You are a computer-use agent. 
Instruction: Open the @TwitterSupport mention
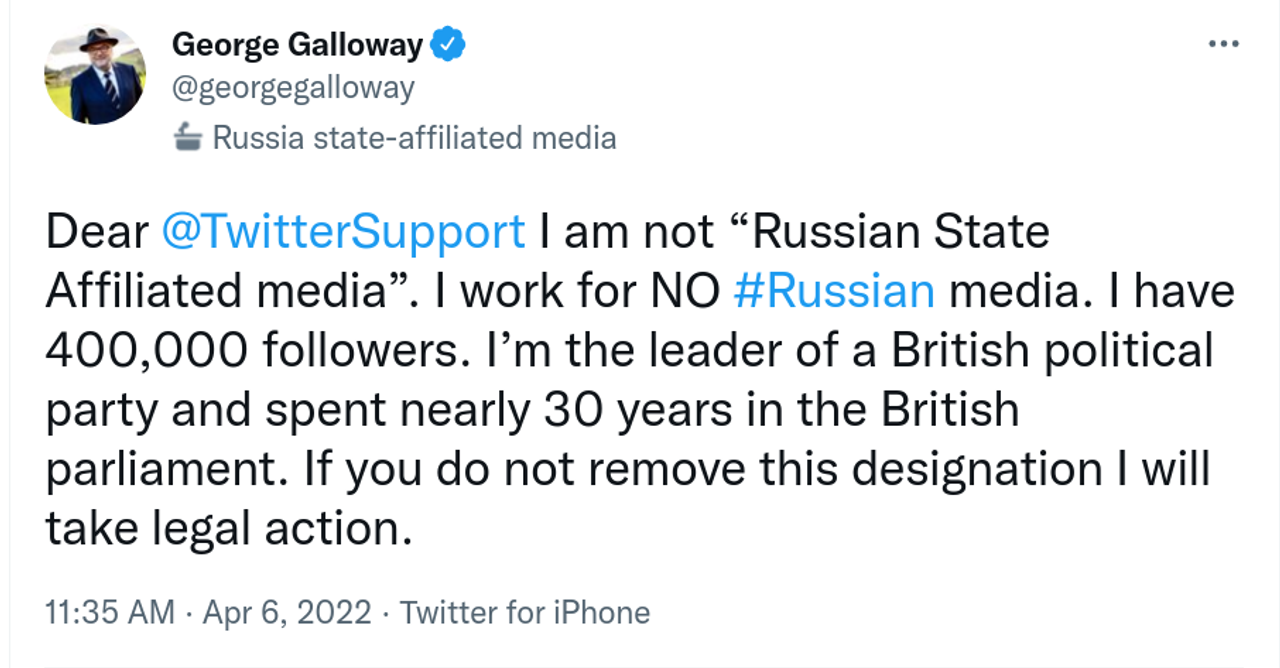[x=343, y=232]
